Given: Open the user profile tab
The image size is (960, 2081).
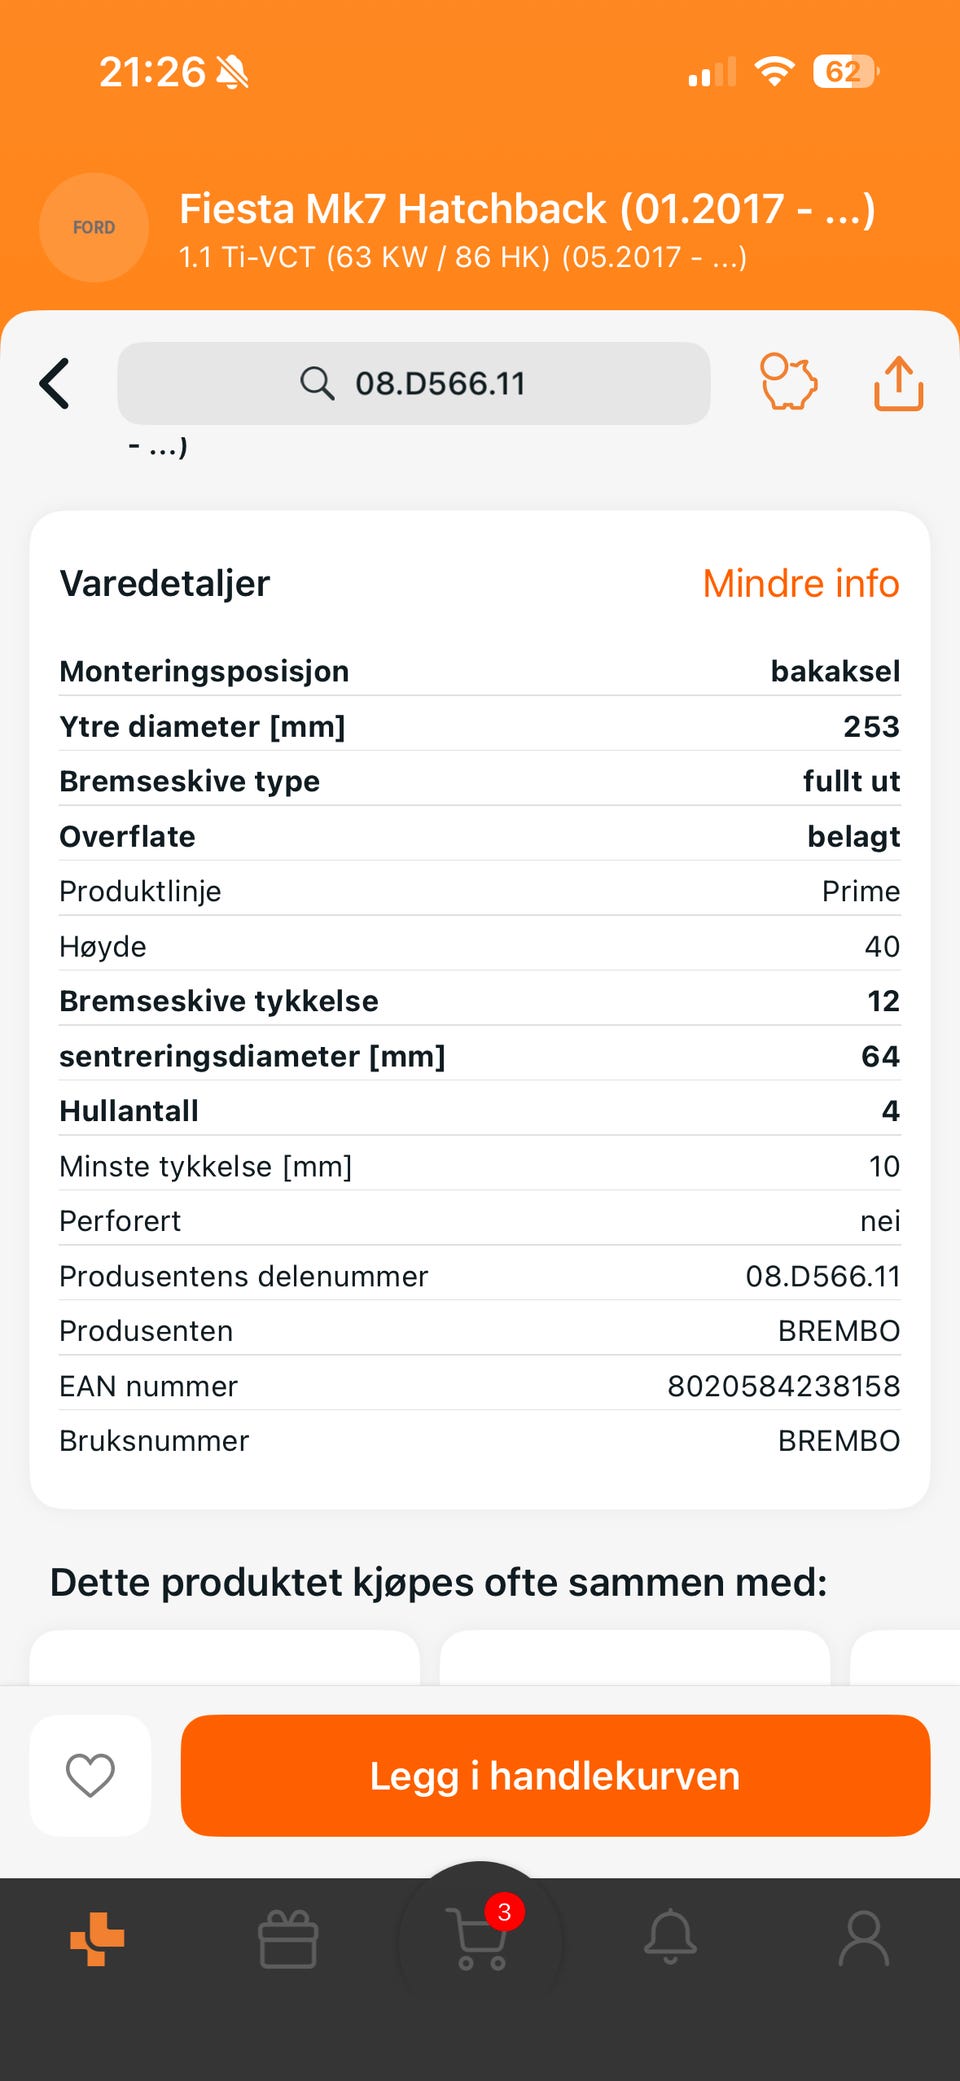Looking at the screenshot, I should click(863, 1938).
